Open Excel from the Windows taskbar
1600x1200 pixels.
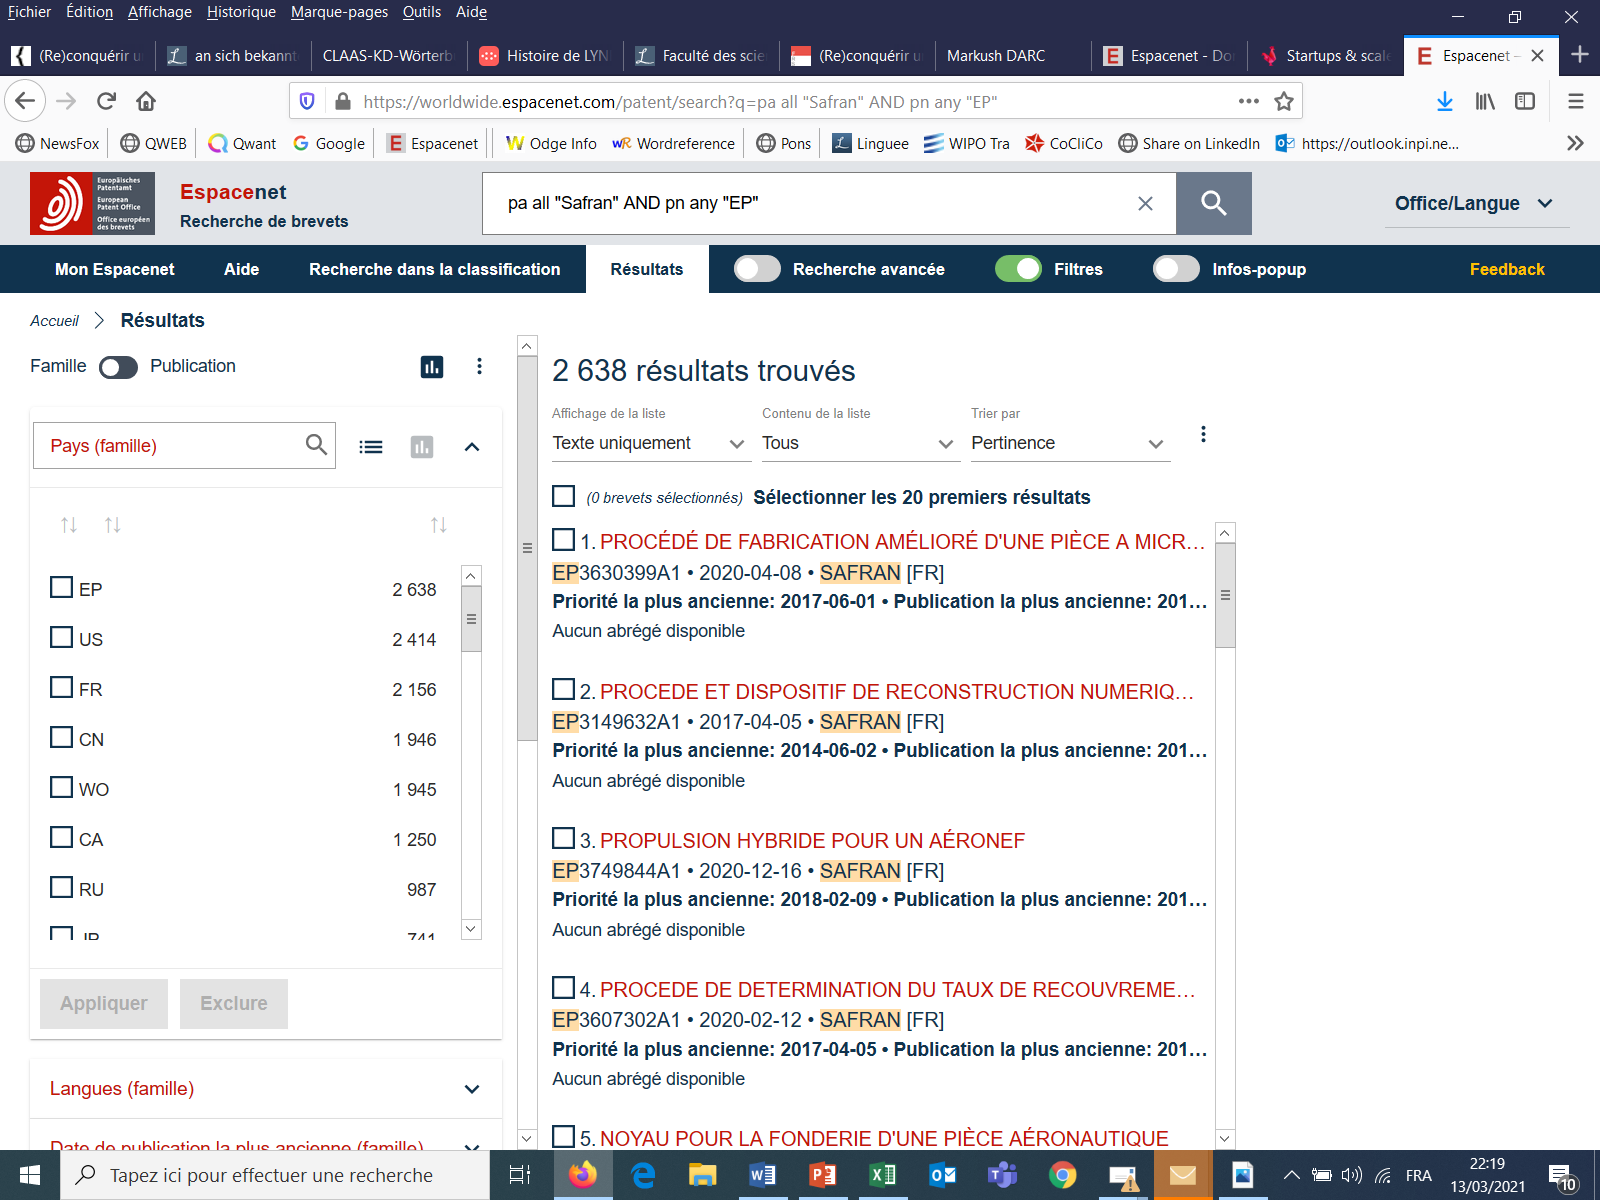tap(882, 1175)
